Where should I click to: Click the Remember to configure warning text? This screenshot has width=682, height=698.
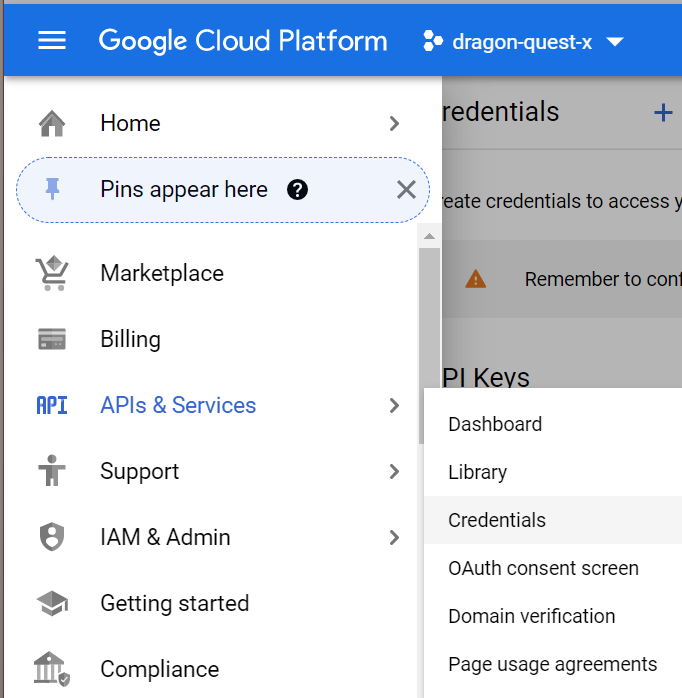[603, 279]
